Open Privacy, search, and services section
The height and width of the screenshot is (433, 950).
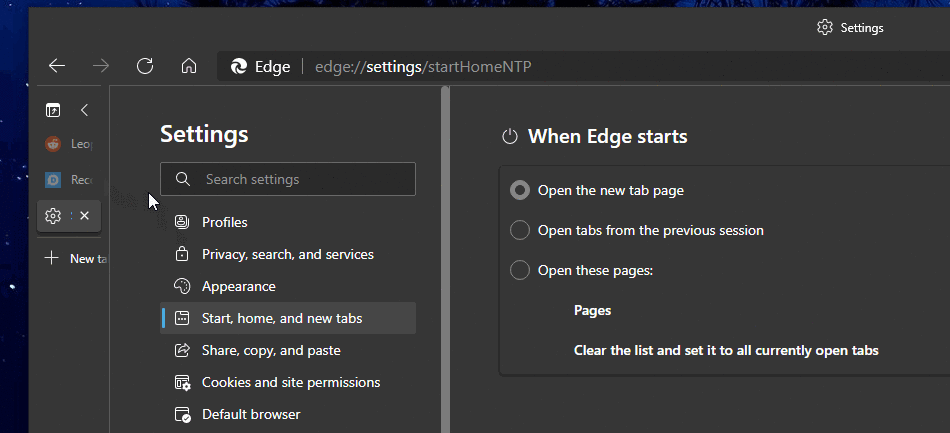pyautogui.click(x=288, y=254)
